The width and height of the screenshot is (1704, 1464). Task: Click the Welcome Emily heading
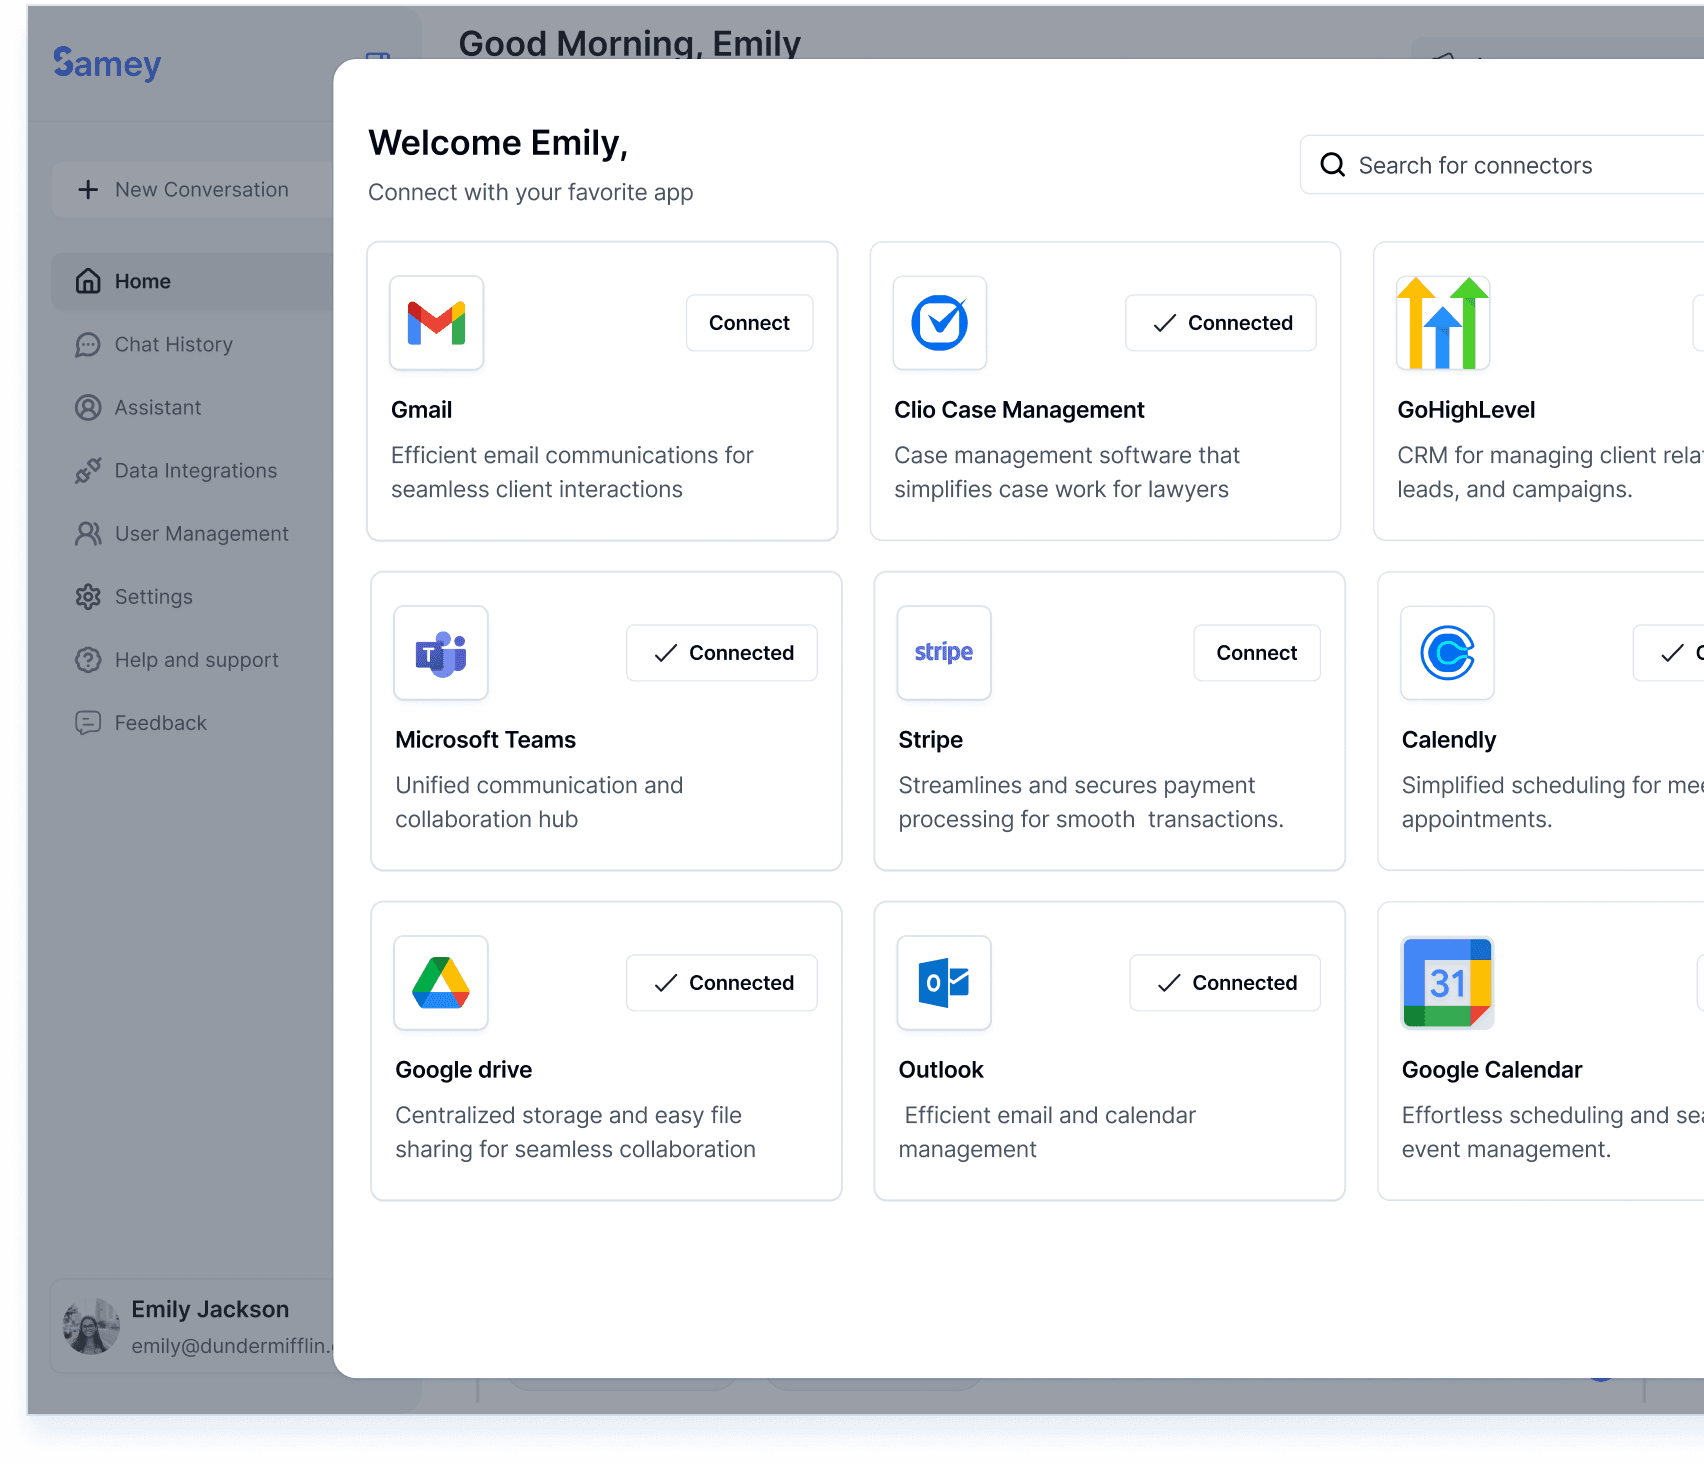[498, 143]
